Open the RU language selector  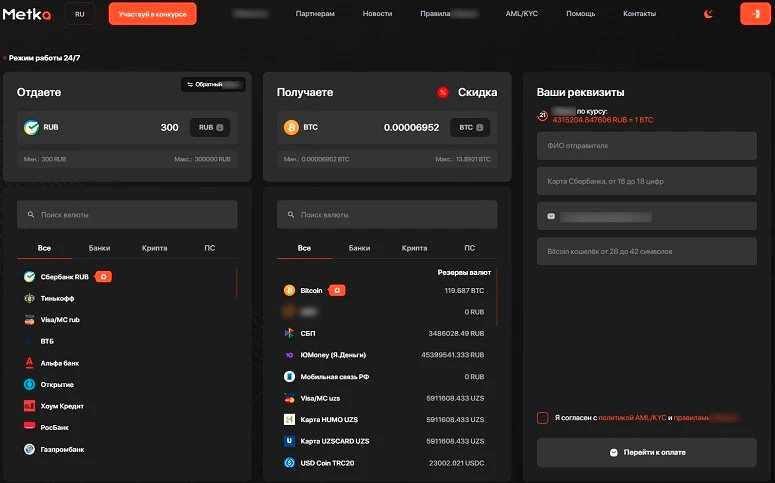(80, 14)
